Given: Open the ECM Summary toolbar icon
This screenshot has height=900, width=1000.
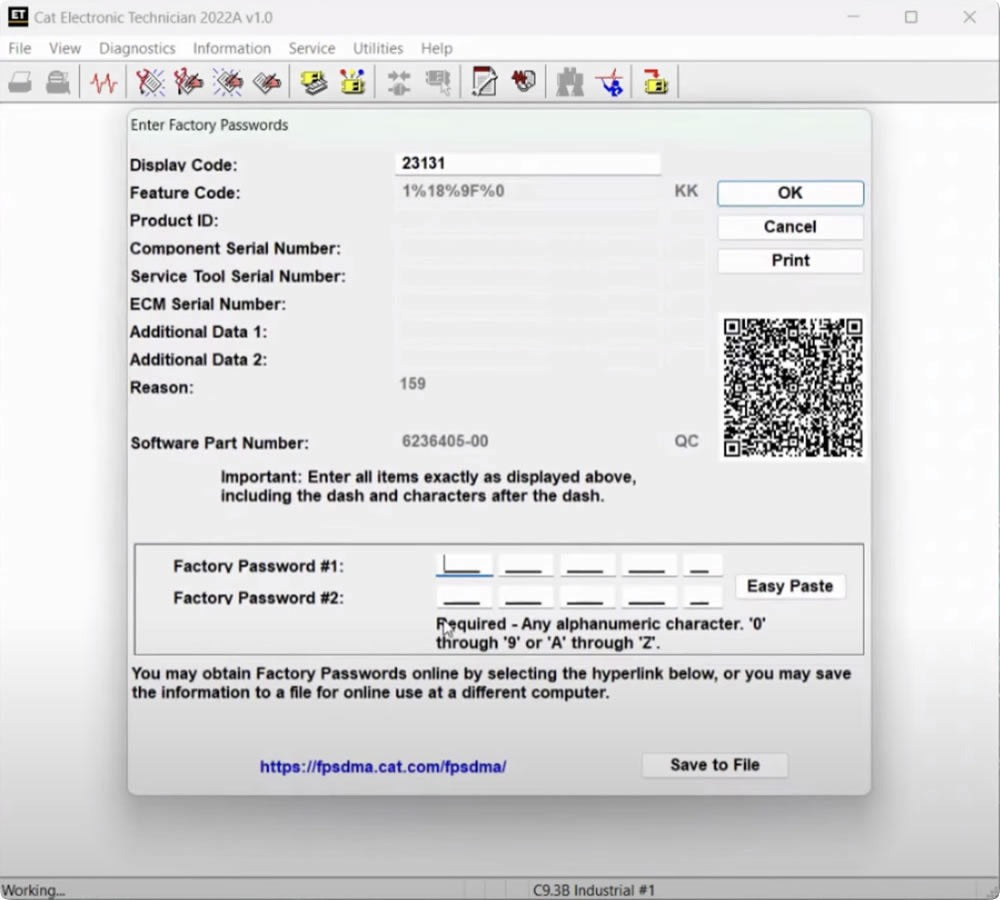Looking at the screenshot, I should pyautogui.click(x=314, y=82).
